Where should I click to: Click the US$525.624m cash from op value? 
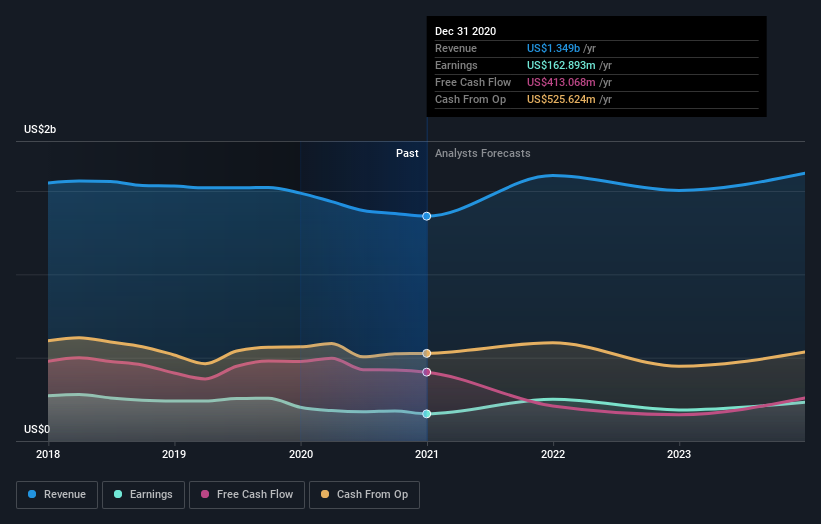[561, 99]
